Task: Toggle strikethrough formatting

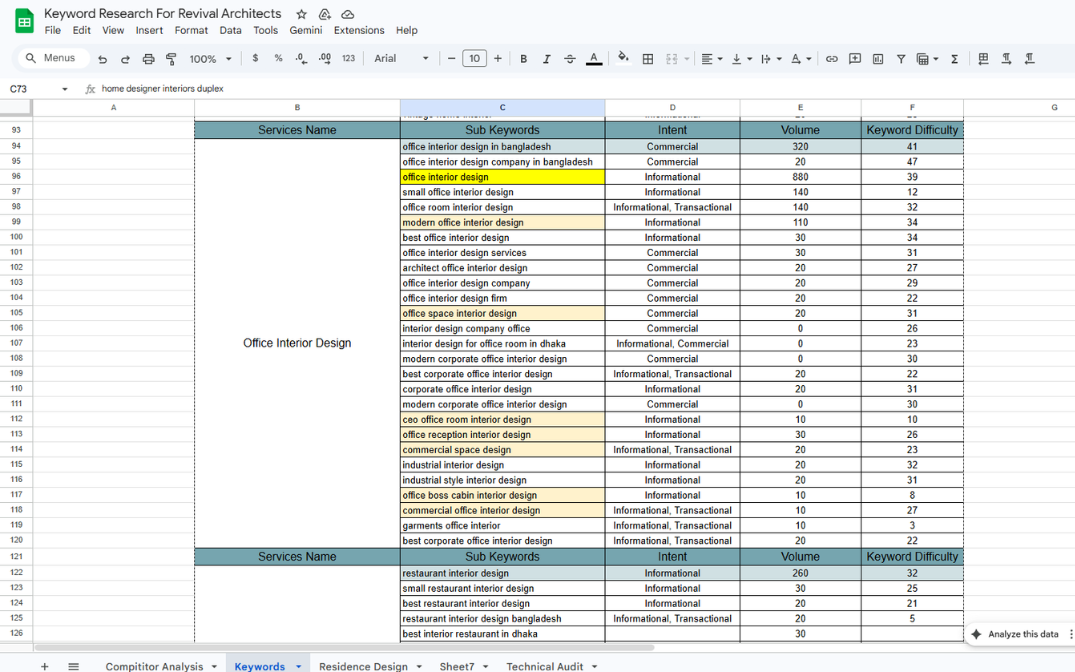Action: (570, 59)
